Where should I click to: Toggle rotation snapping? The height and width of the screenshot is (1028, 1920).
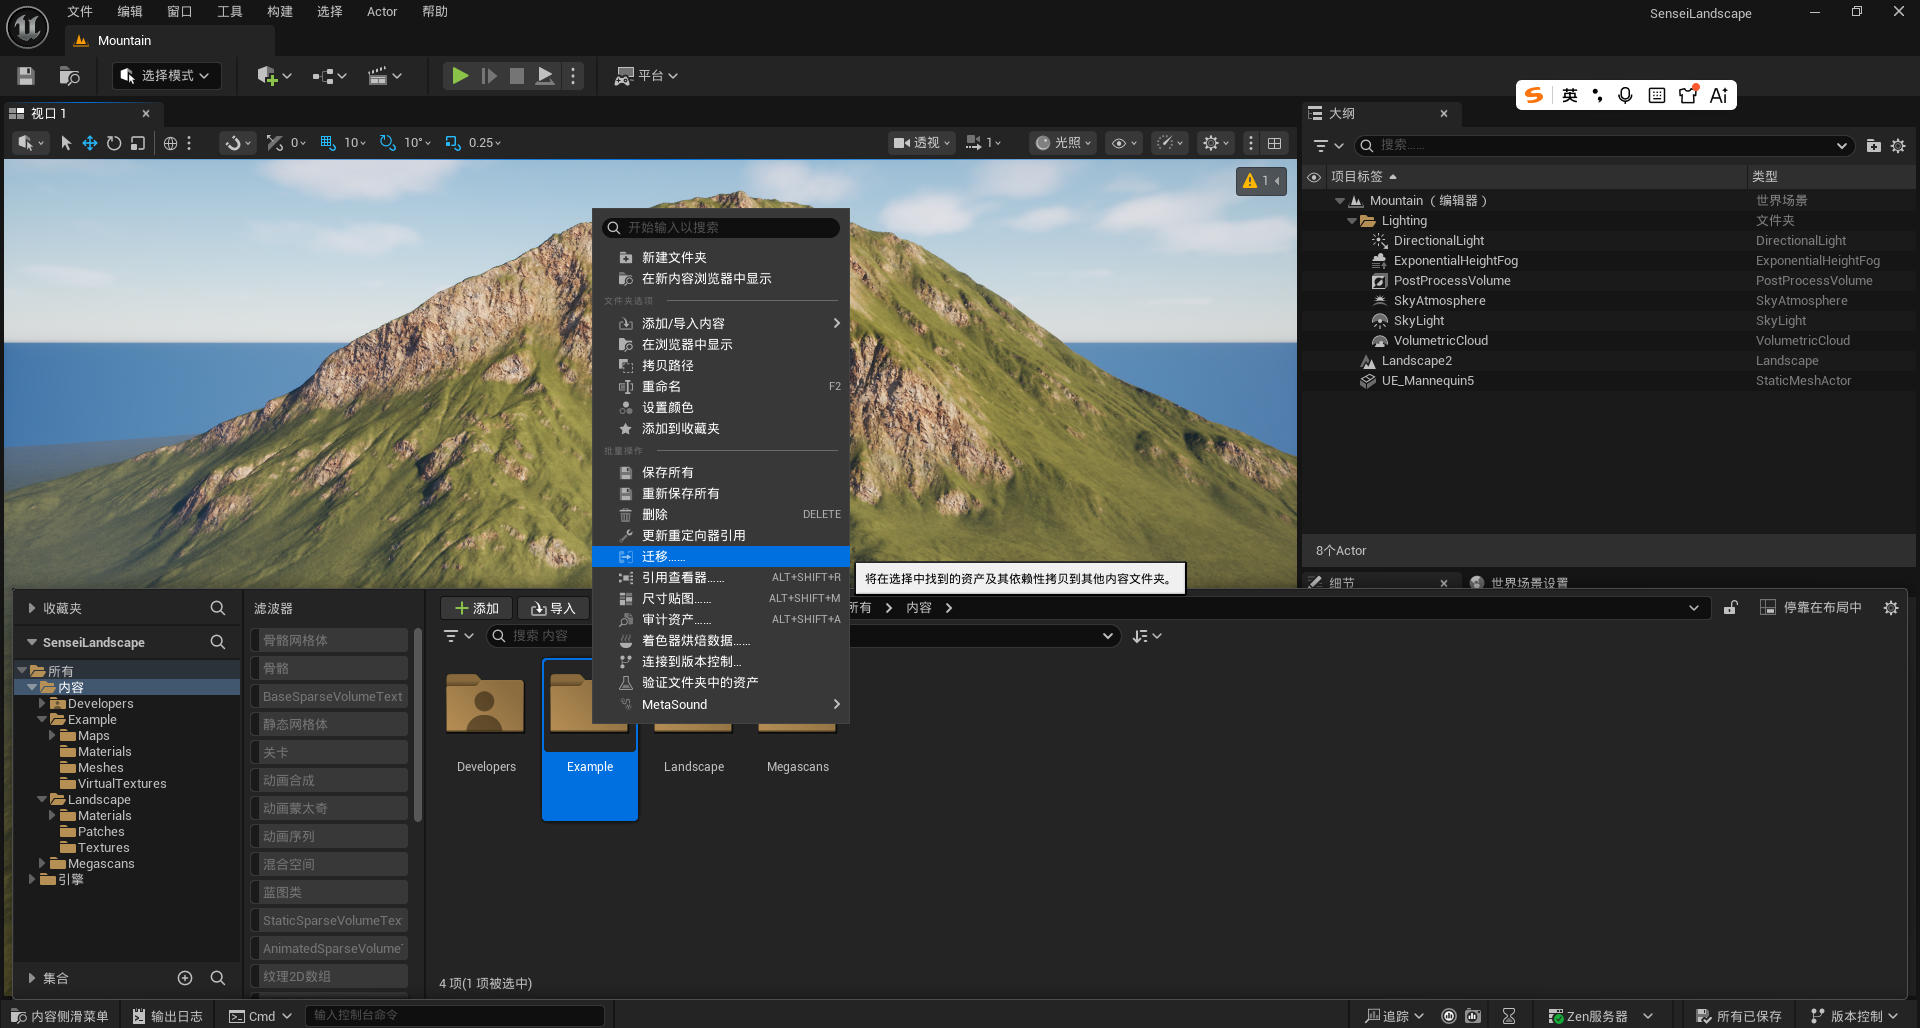pos(388,143)
